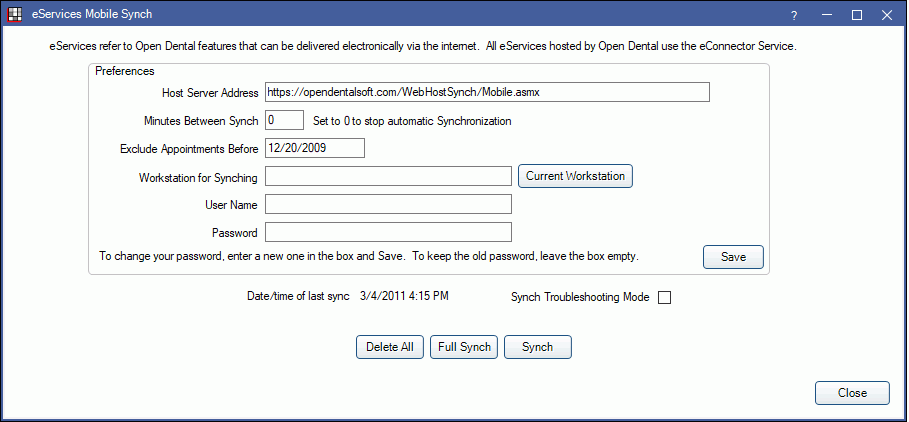
Task: Run a Full Synch
Action: tap(464, 347)
